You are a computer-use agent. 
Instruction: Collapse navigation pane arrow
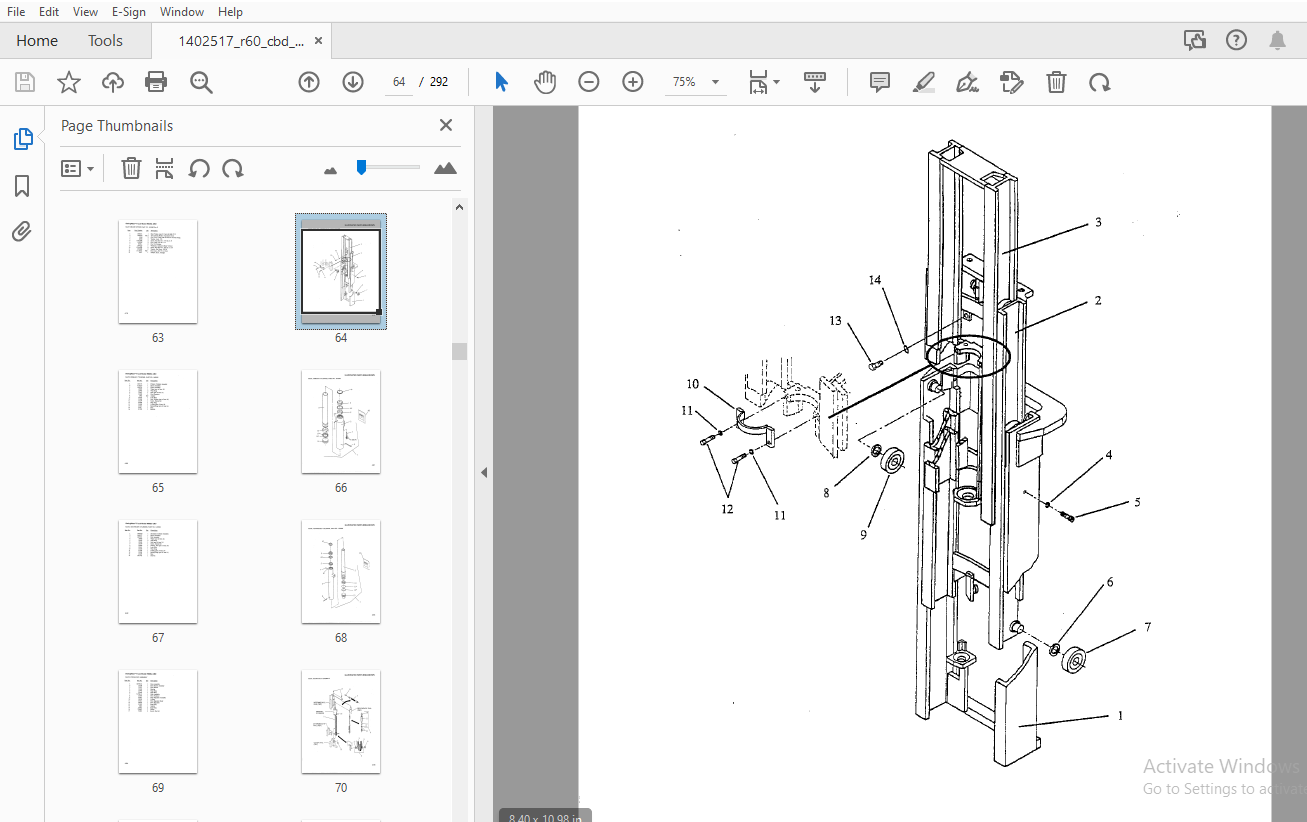484,472
